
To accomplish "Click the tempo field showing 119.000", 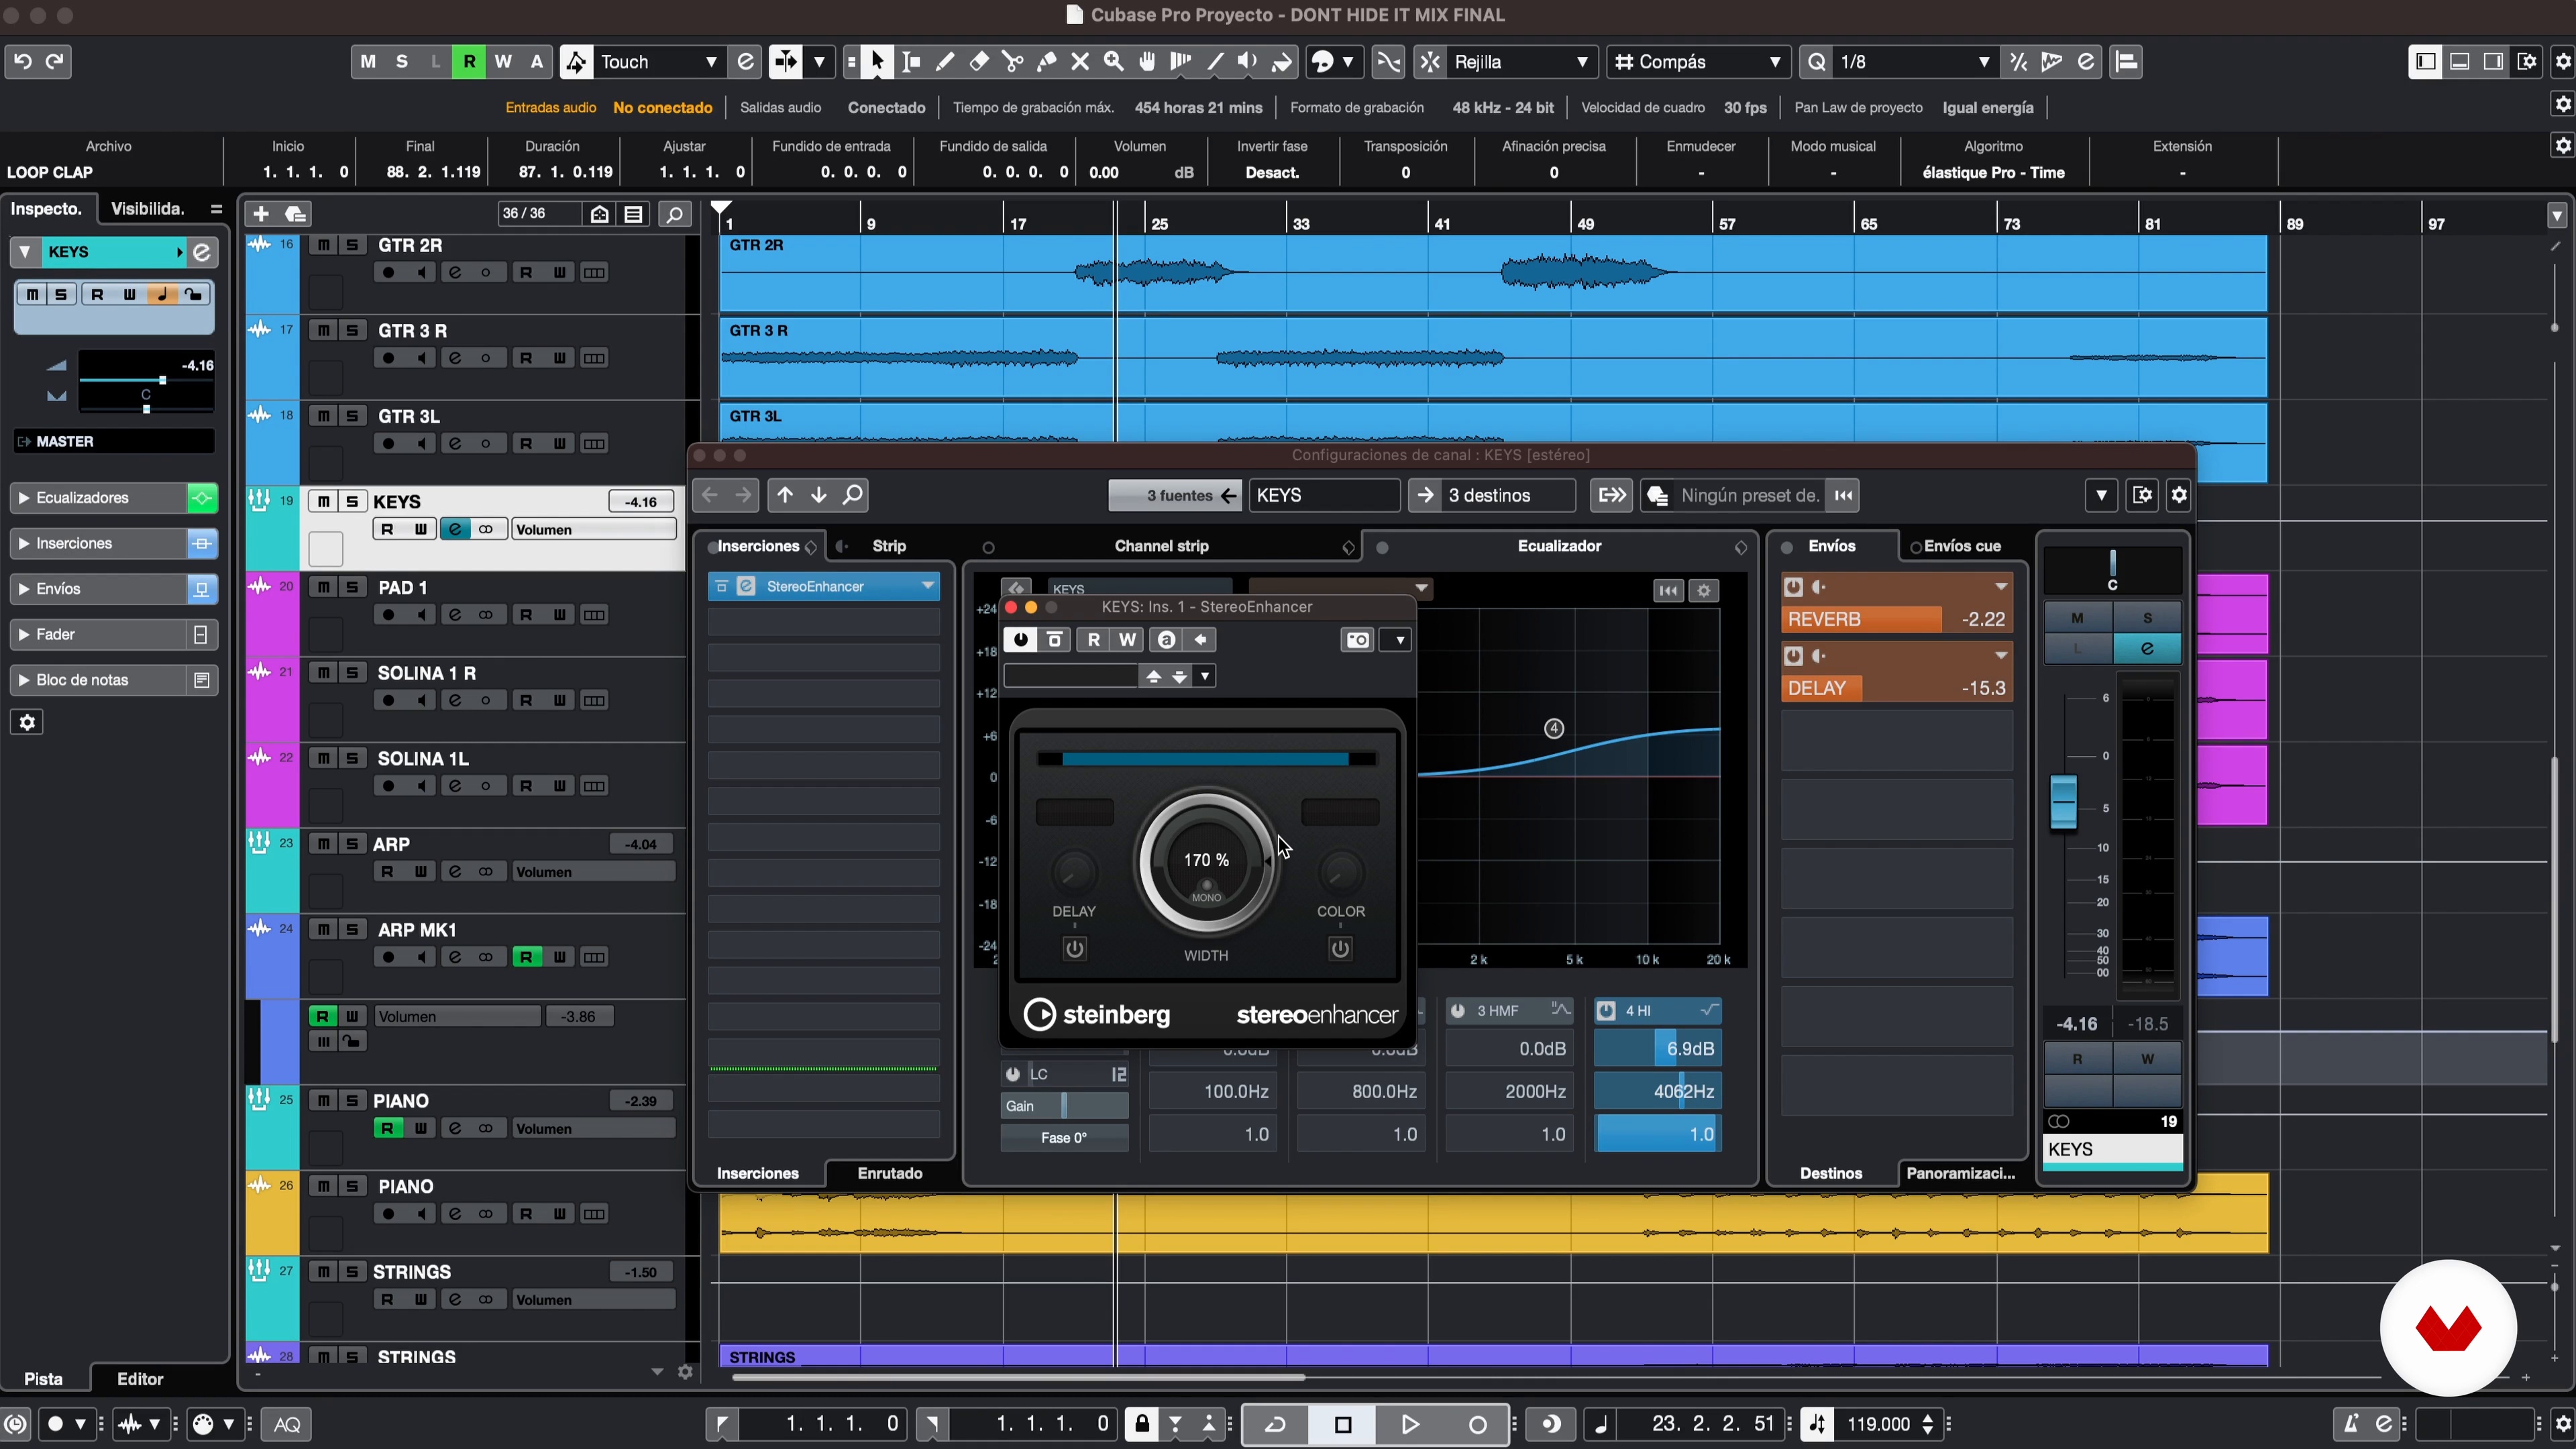I will click(1878, 1424).
